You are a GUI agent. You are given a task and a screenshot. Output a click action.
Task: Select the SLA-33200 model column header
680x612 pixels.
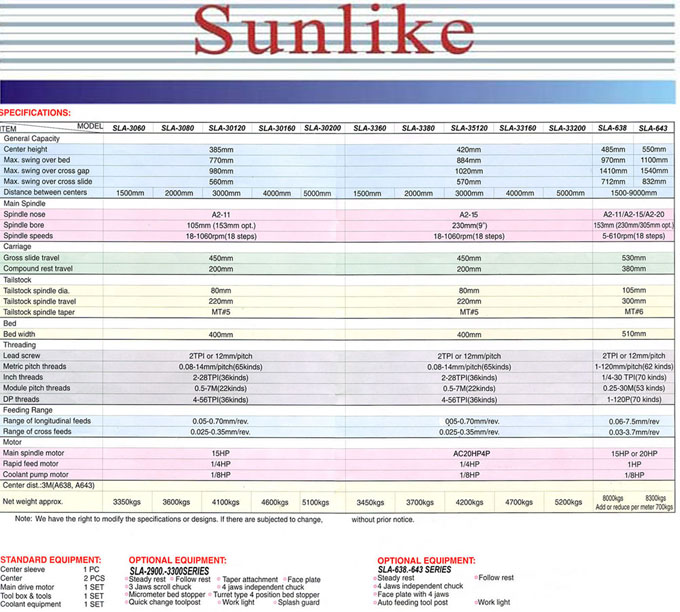point(567,128)
